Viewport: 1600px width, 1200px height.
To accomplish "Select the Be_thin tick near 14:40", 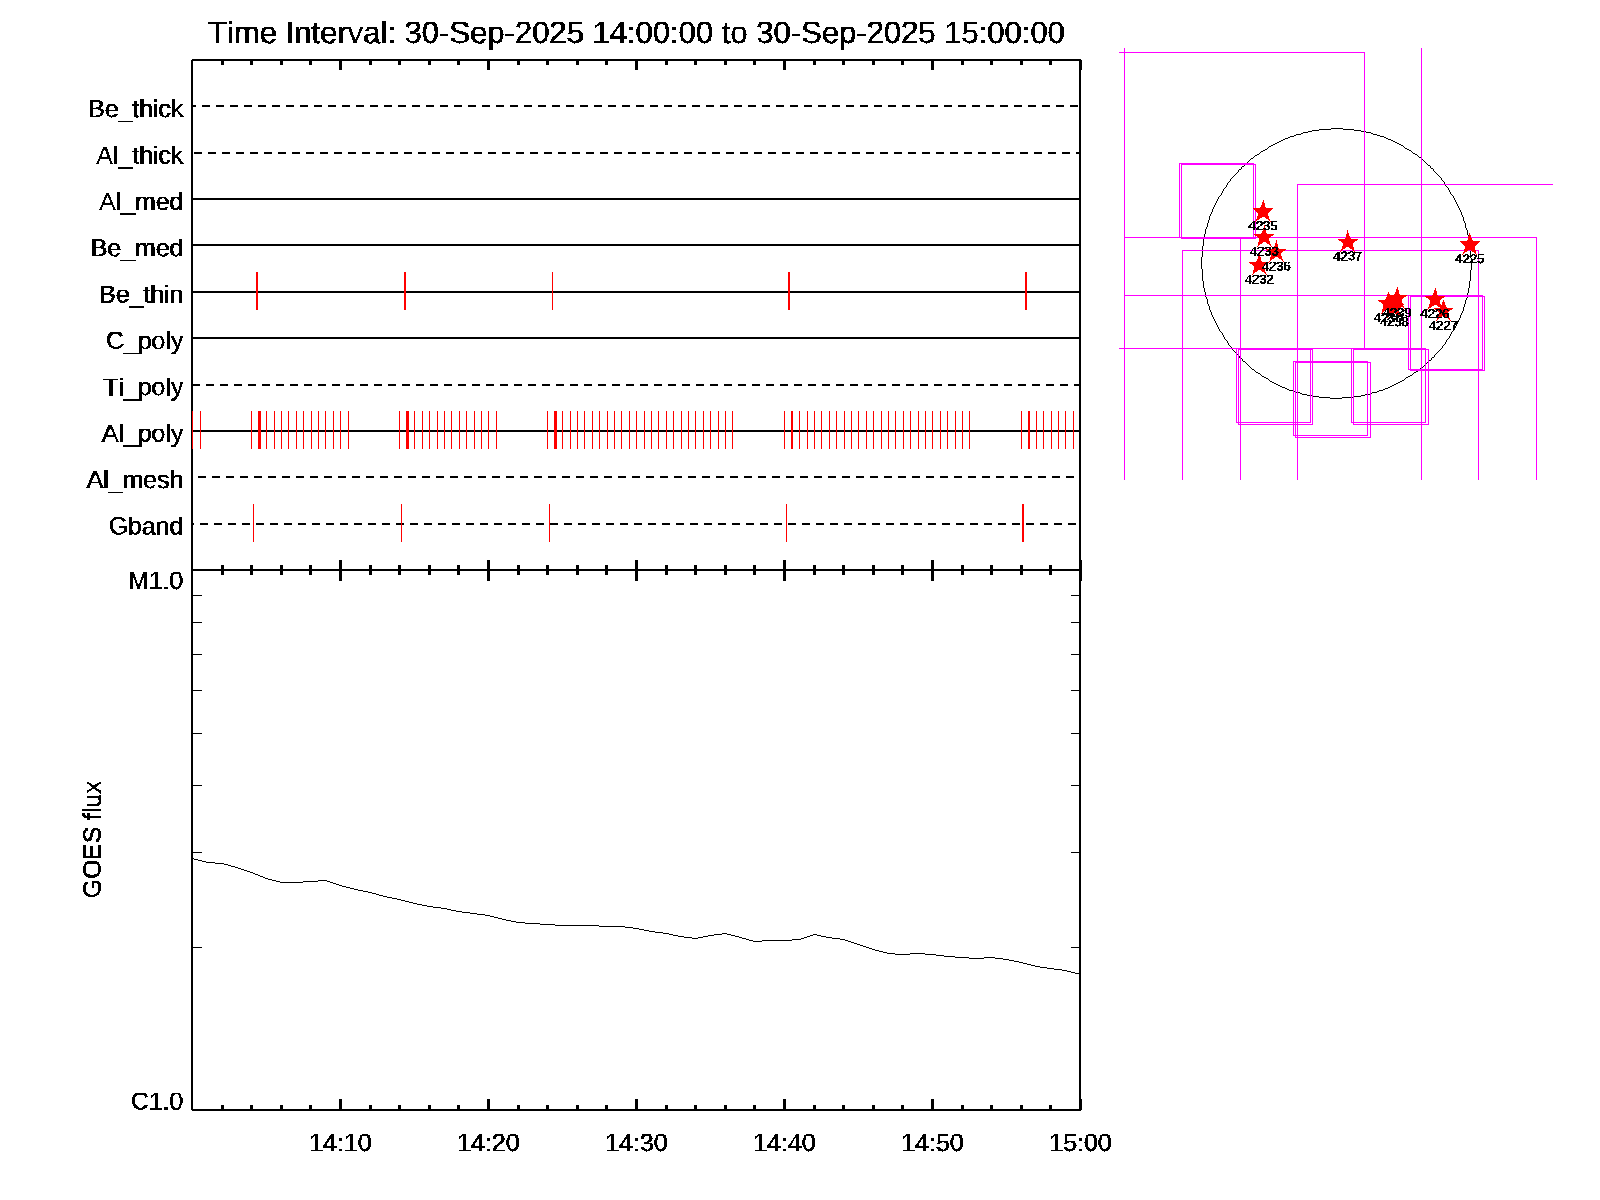I will 789,291.
